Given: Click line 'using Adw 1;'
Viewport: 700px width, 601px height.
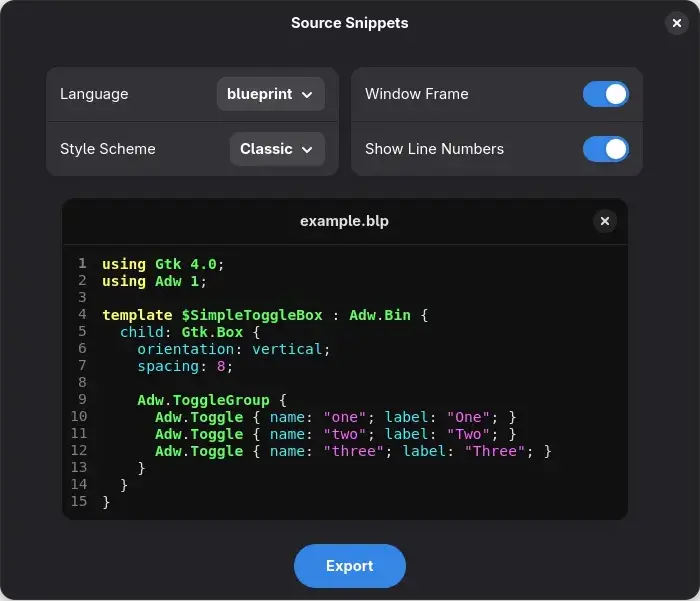Looking at the screenshot, I should coord(154,281).
